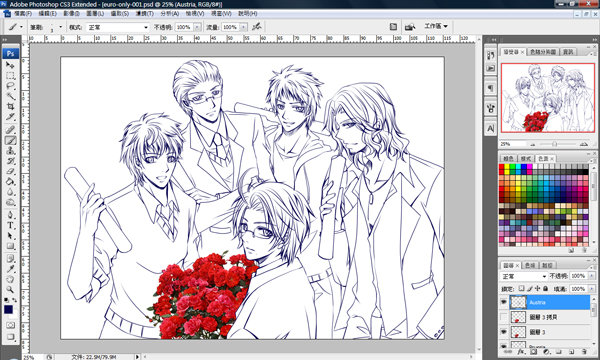Viewport: 600px width, 360px height.
Task: Open the 檔案(F) menu
Action: tap(23, 13)
